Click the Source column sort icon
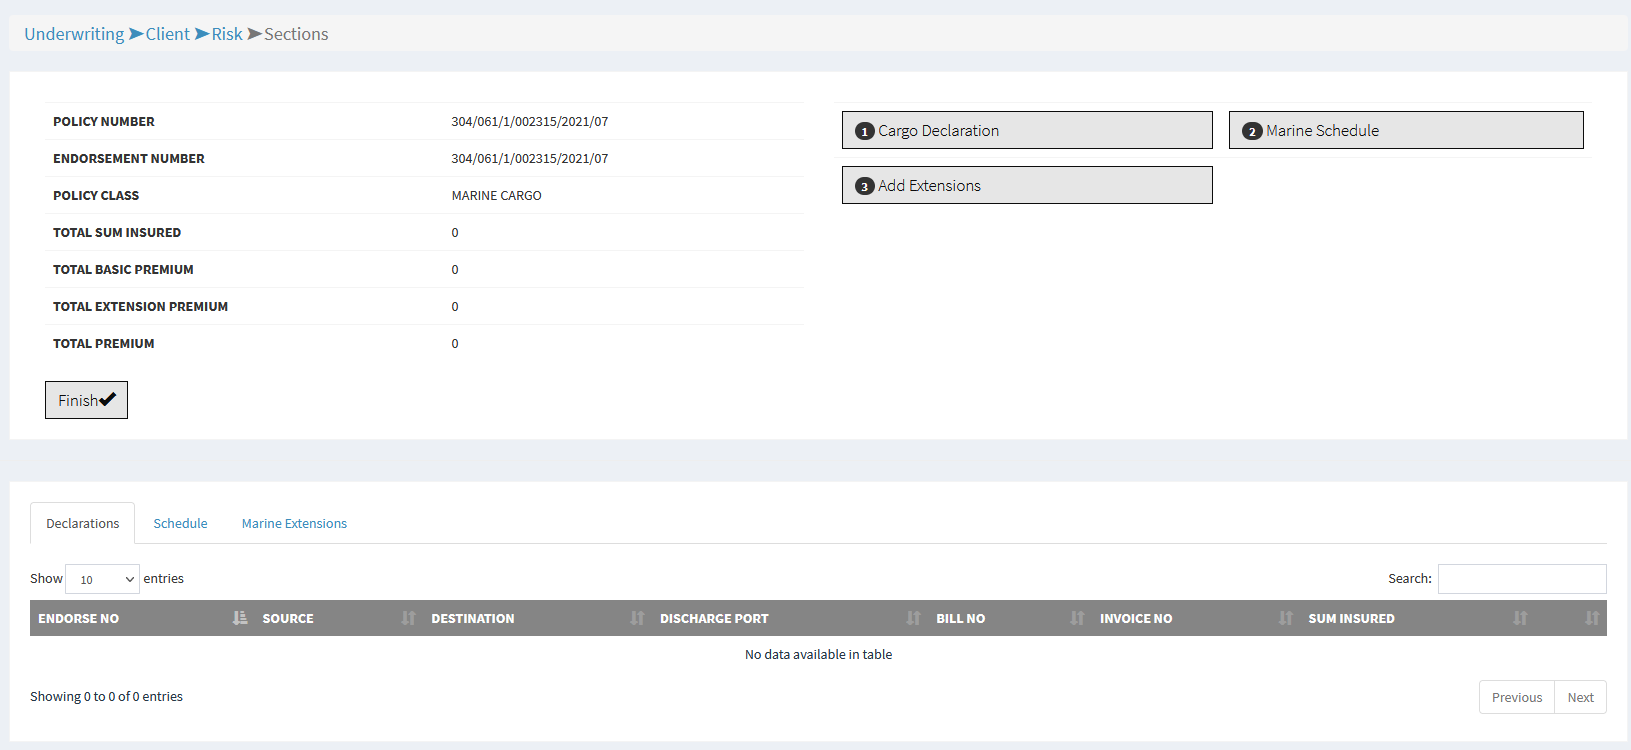Viewport: 1631px width, 750px height. point(408,618)
